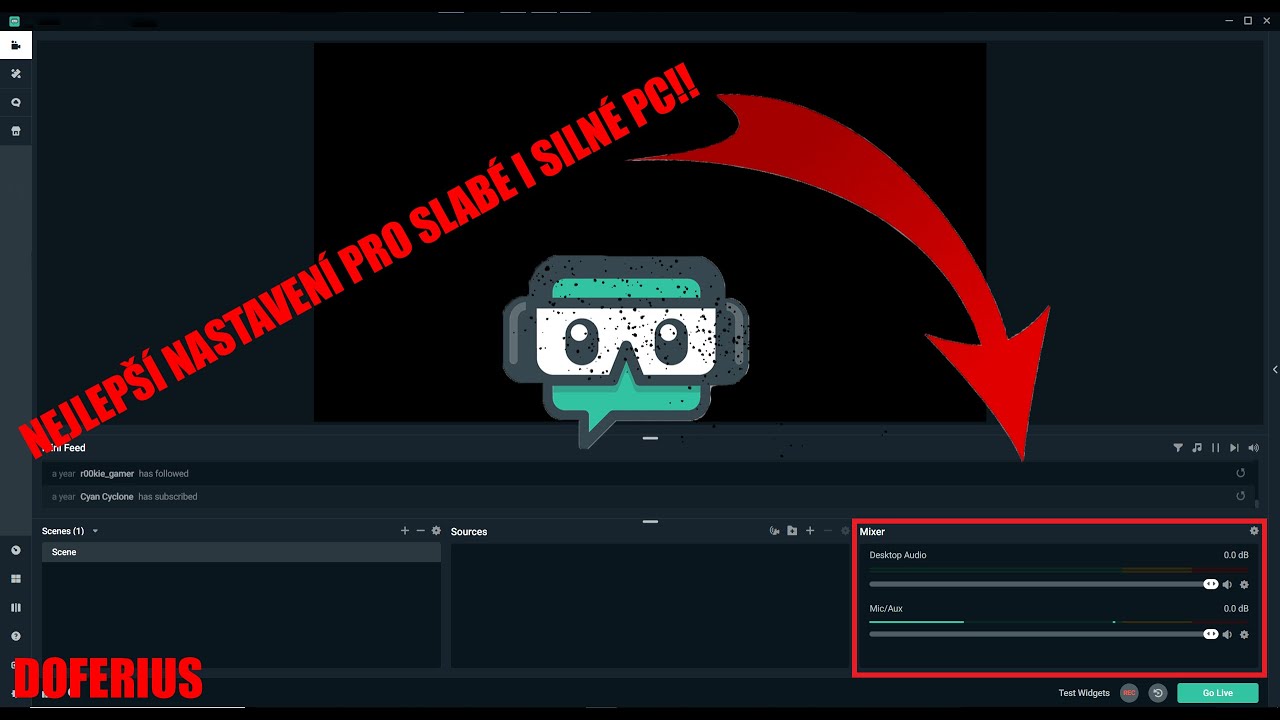Viewport: 1280px width, 720px height.
Task: Open the App Store from the sidebar
Action: pyautogui.click(x=16, y=131)
